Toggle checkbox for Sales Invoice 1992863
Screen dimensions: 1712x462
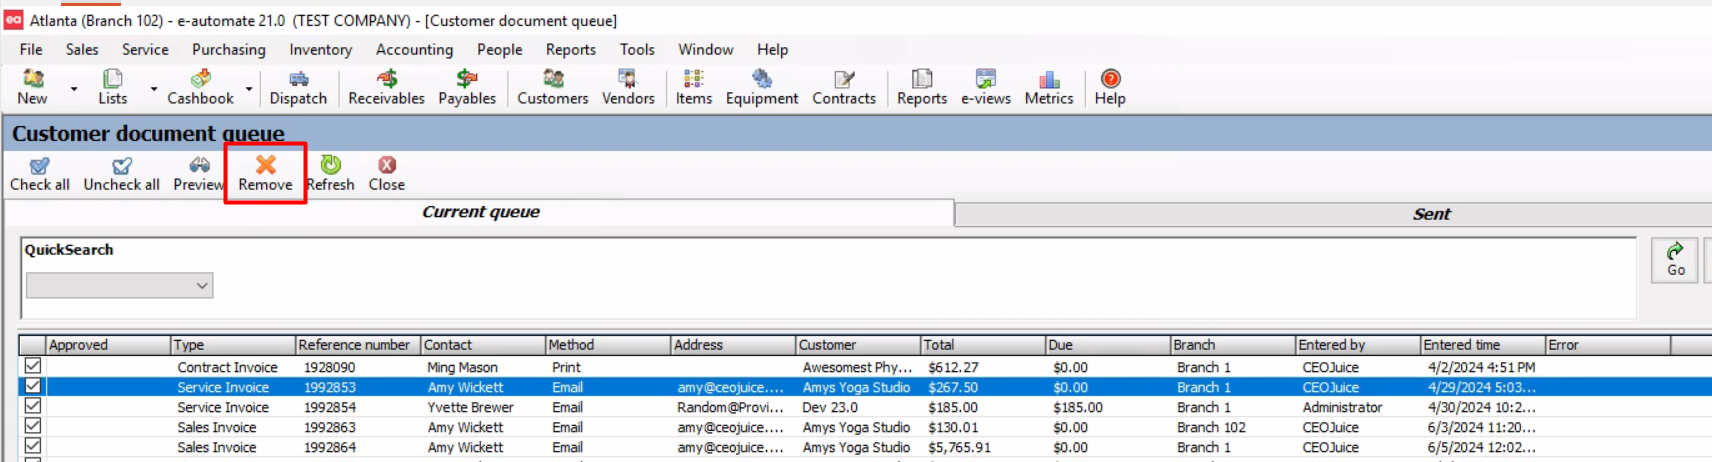pyautogui.click(x=33, y=426)
